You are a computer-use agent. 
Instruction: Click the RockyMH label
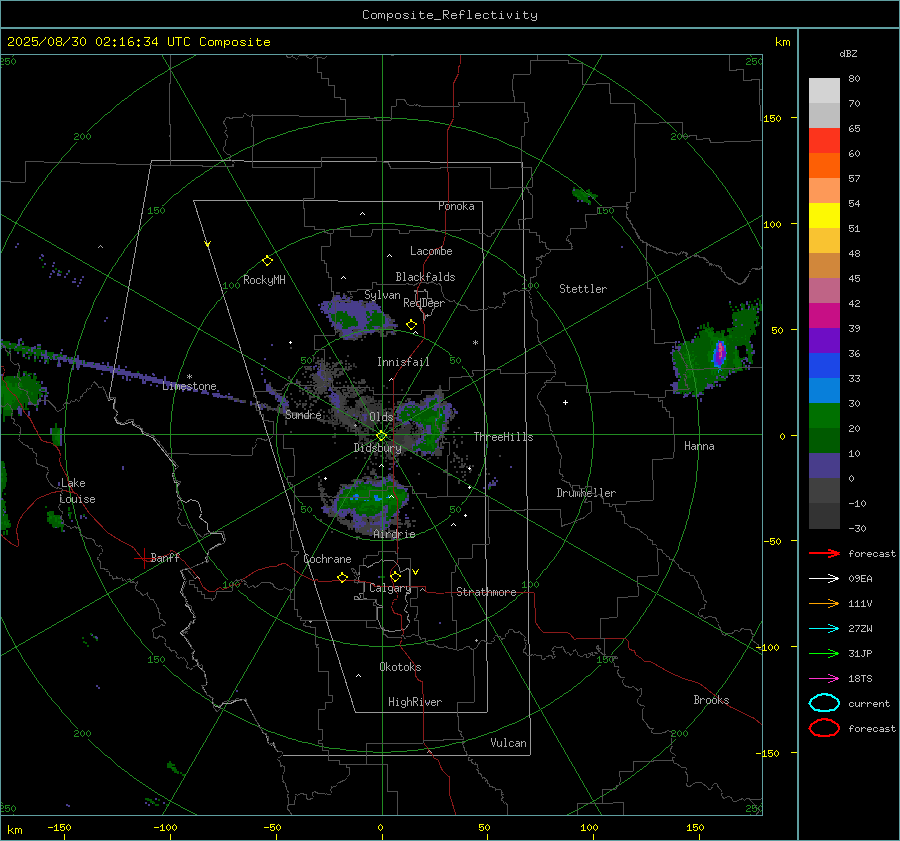pyautogui.click(x=264, y=280)
